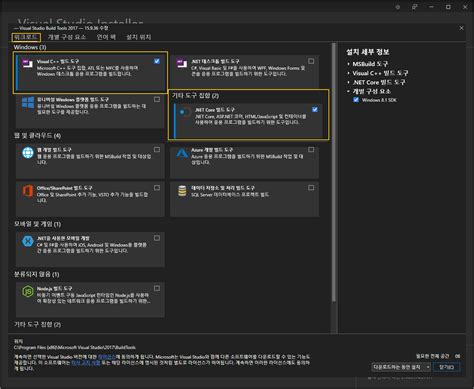Image resolution: width=474 pixels, height=389 pixels.
Task: Click the Visual C++ build tools workload icon
Action: [27, 63]
